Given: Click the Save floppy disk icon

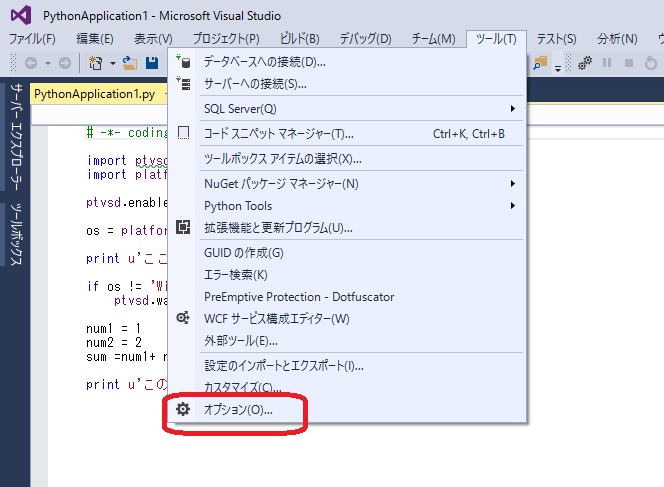Looking at the screenshot, I should pyautogui.click(x=152, y=63).
